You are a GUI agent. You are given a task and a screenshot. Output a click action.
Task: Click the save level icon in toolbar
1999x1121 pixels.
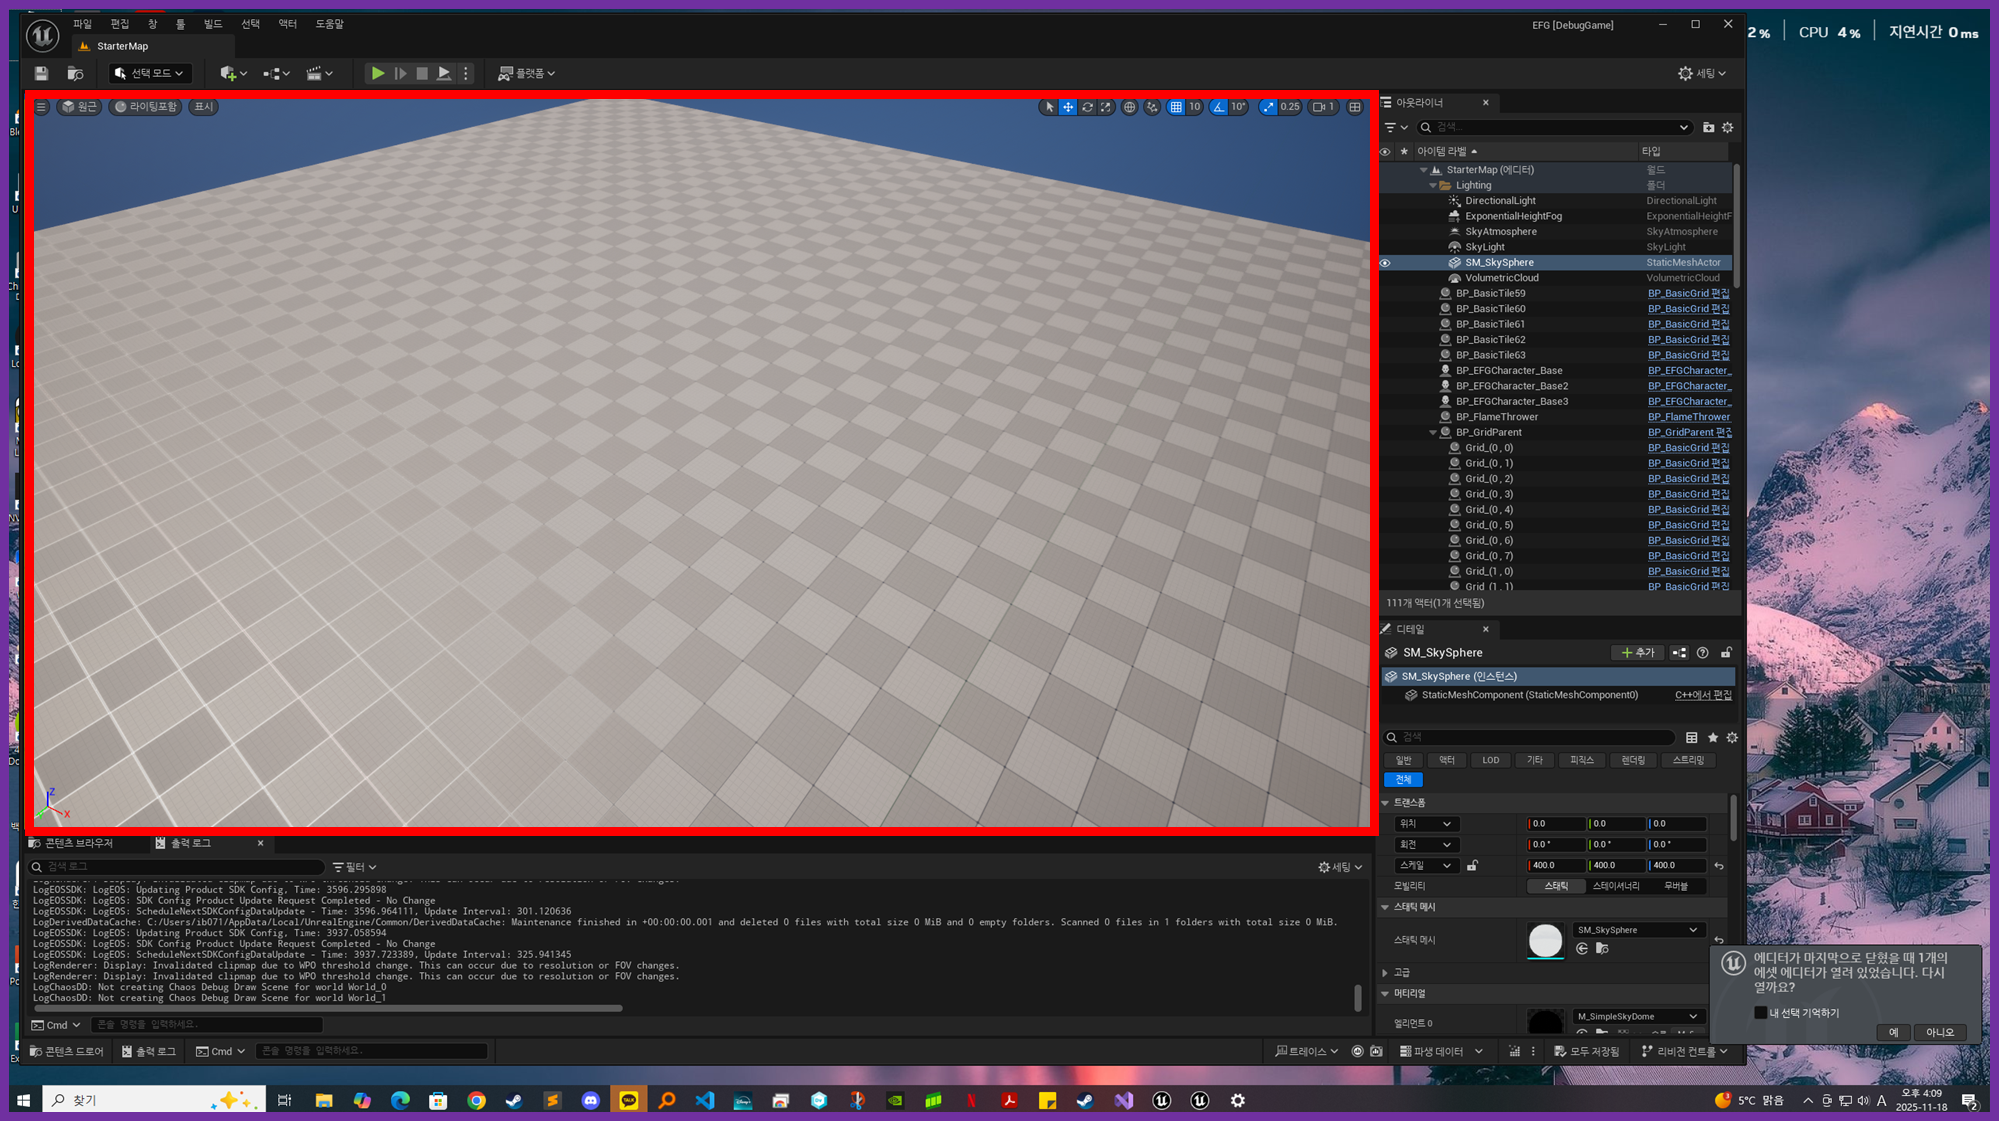(x=41, y=73)
